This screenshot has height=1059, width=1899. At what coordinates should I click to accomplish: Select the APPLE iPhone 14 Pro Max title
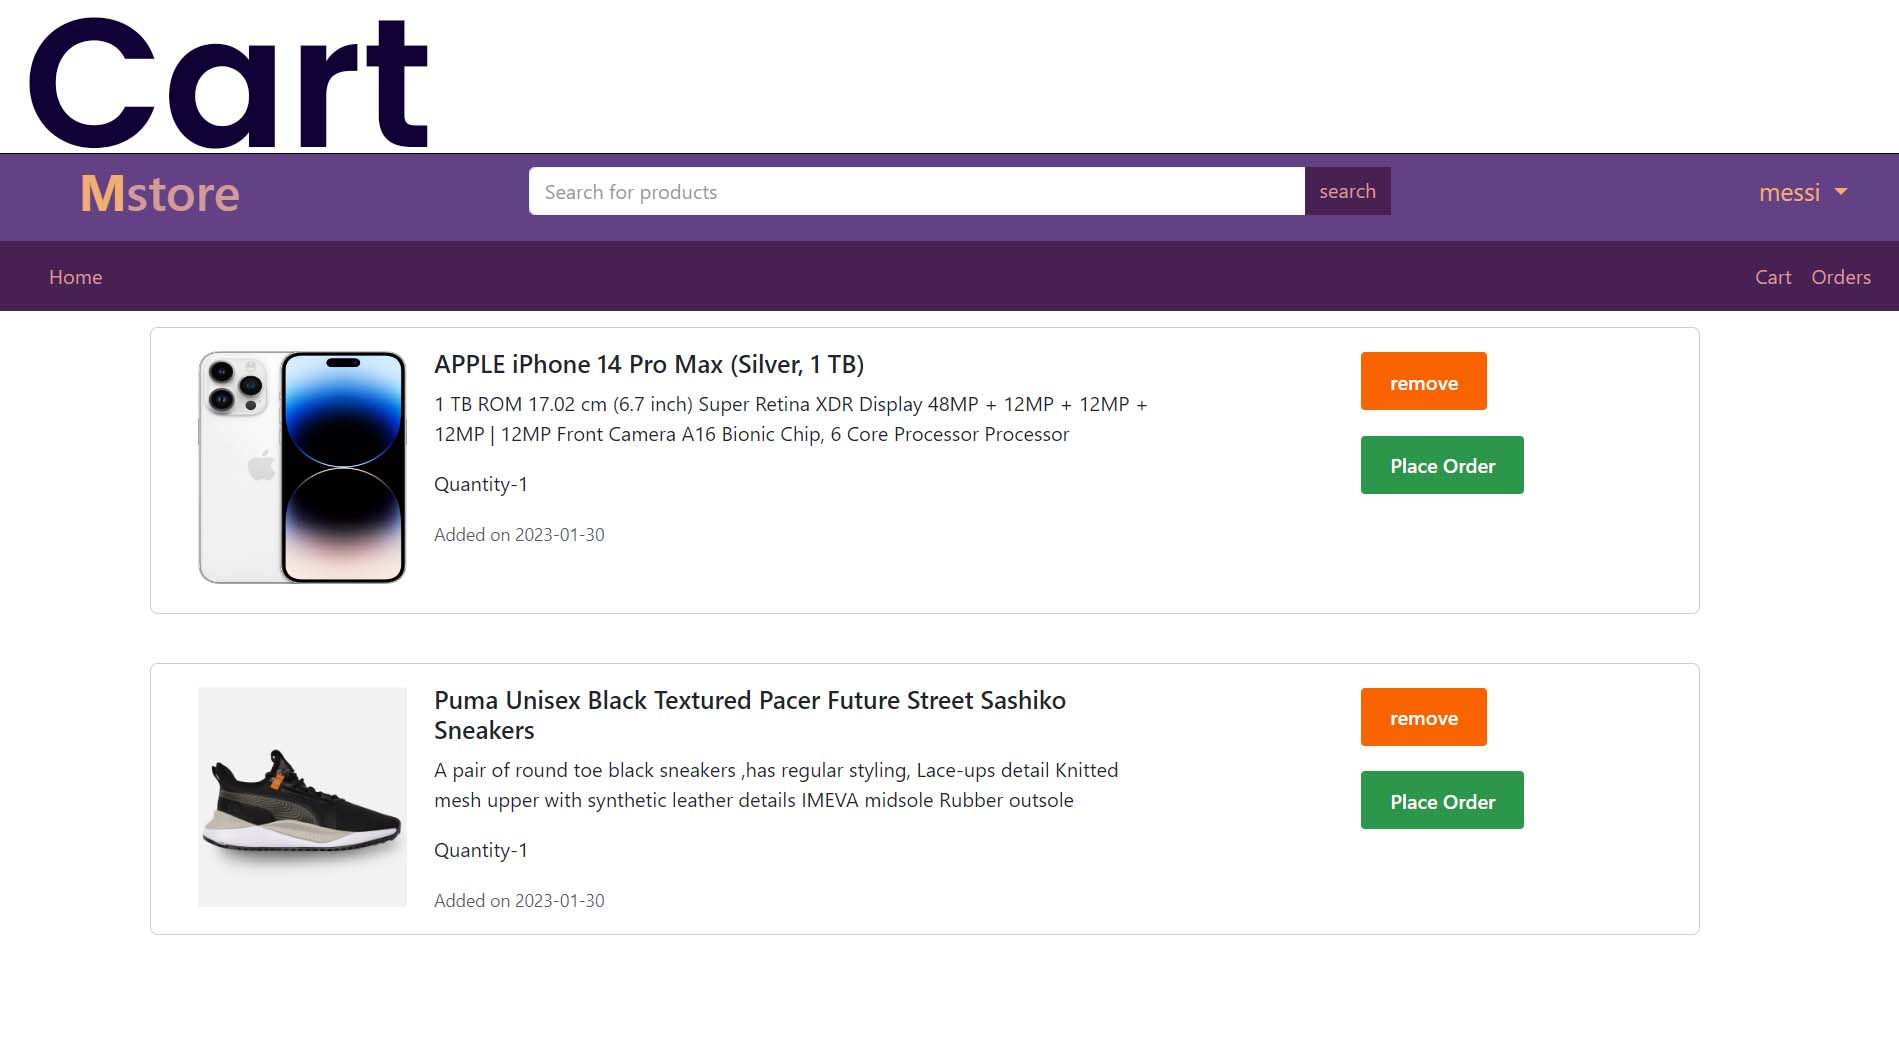click(649, 365)
